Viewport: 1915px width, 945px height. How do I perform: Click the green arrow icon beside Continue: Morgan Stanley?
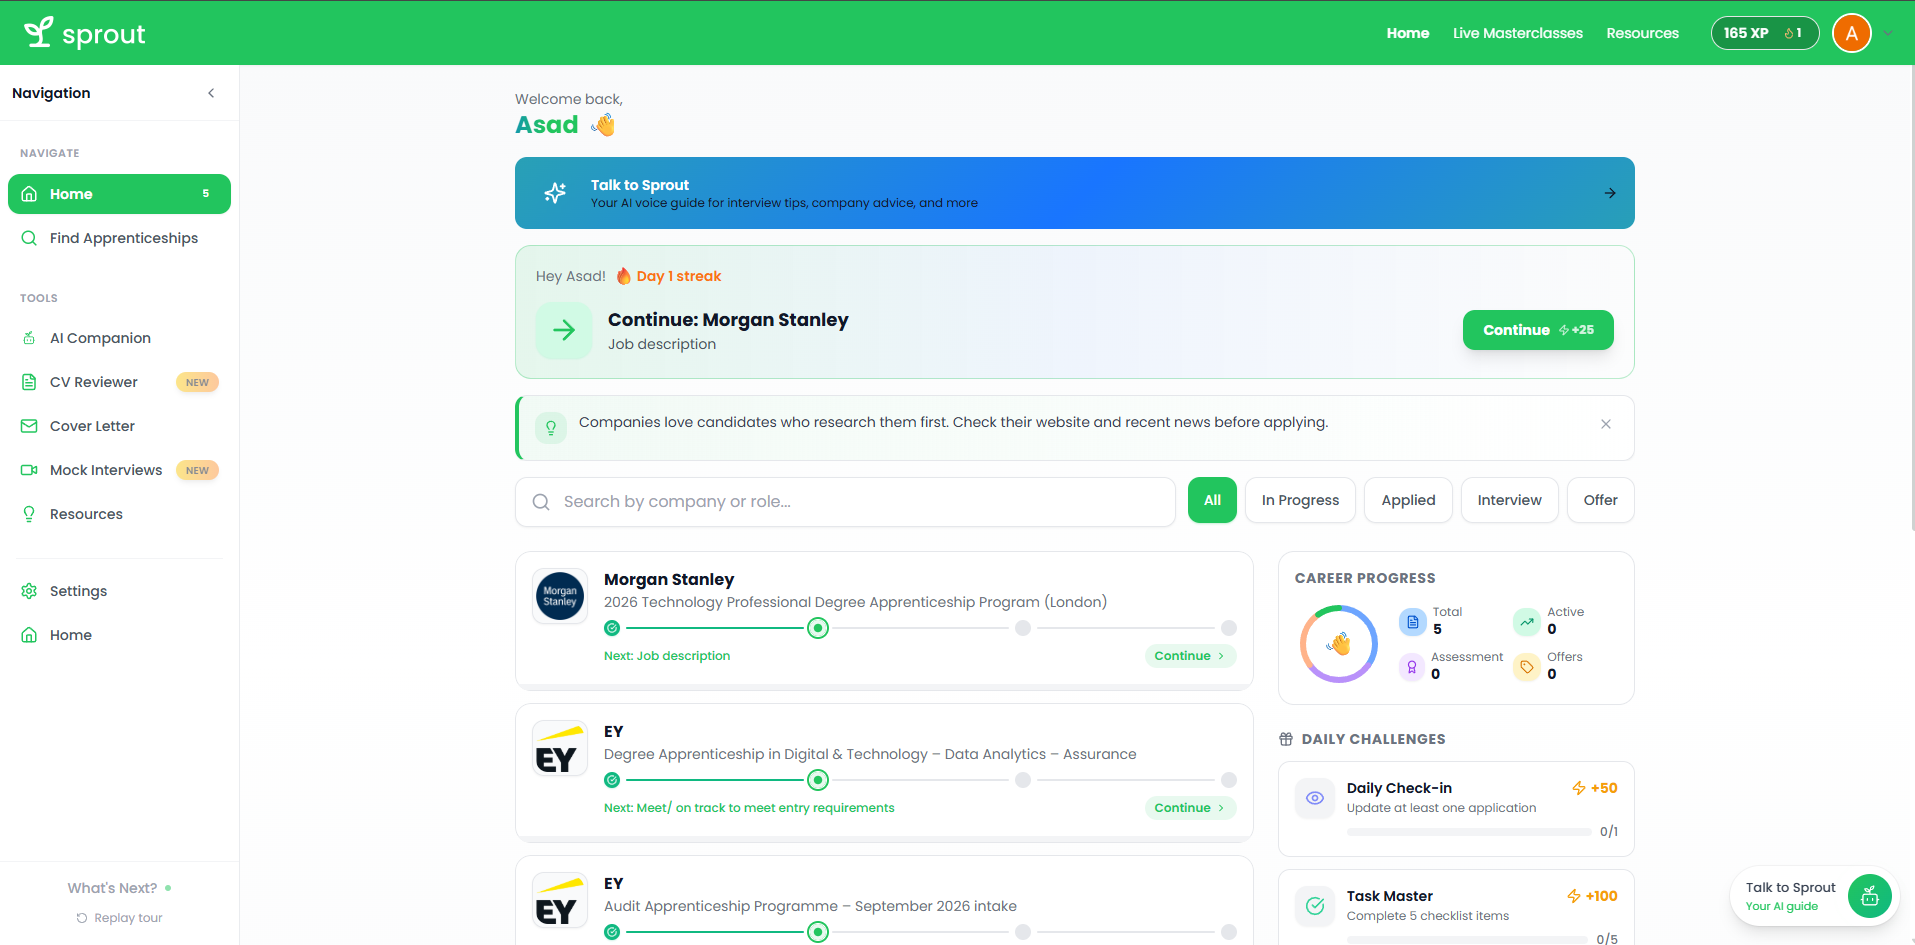pyautogui.click(x=564, y=330)
